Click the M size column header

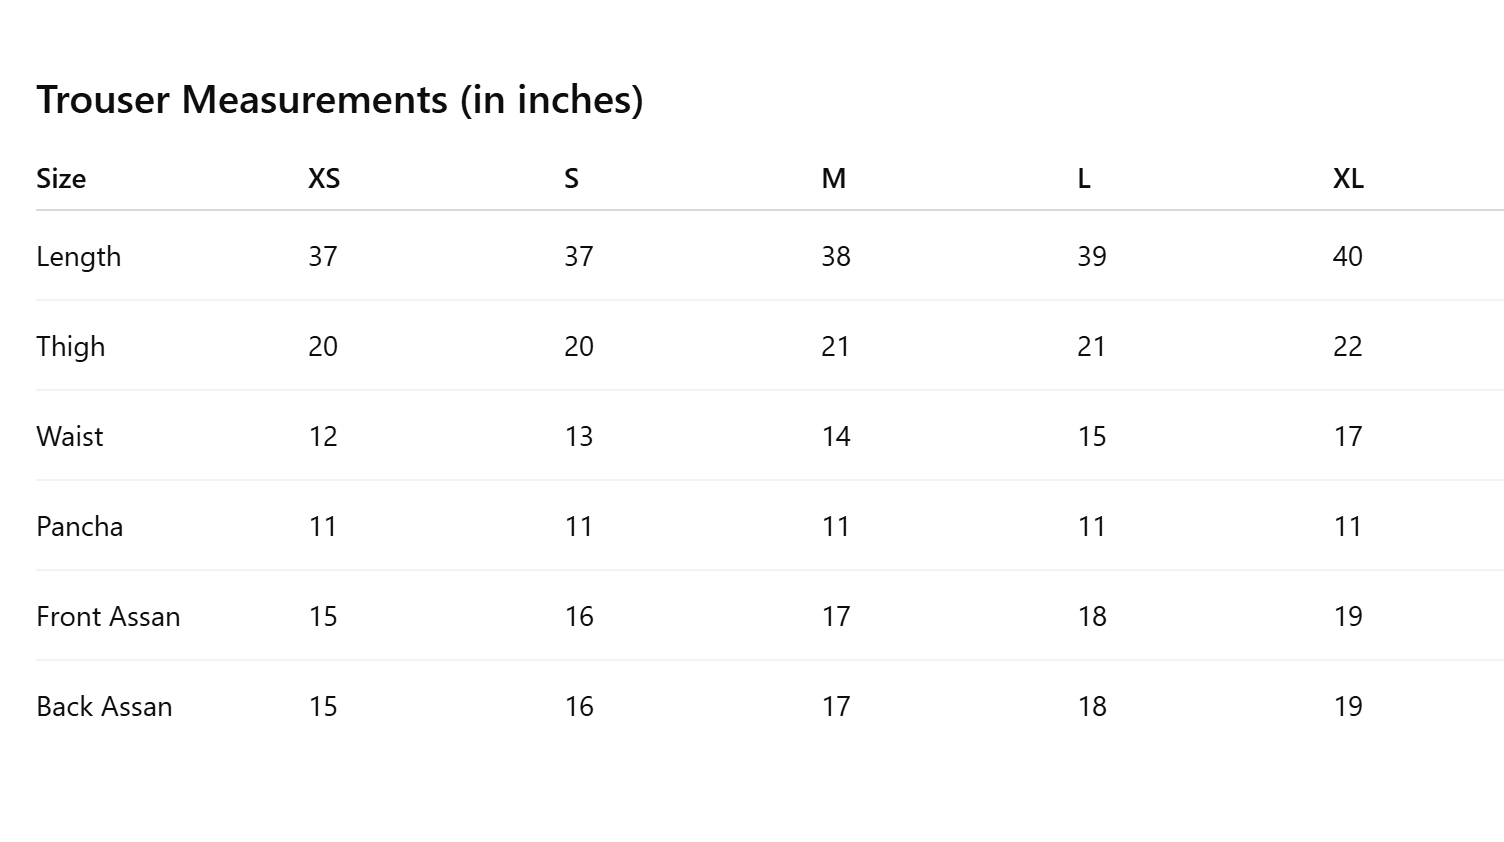click(x=834, y=179)
